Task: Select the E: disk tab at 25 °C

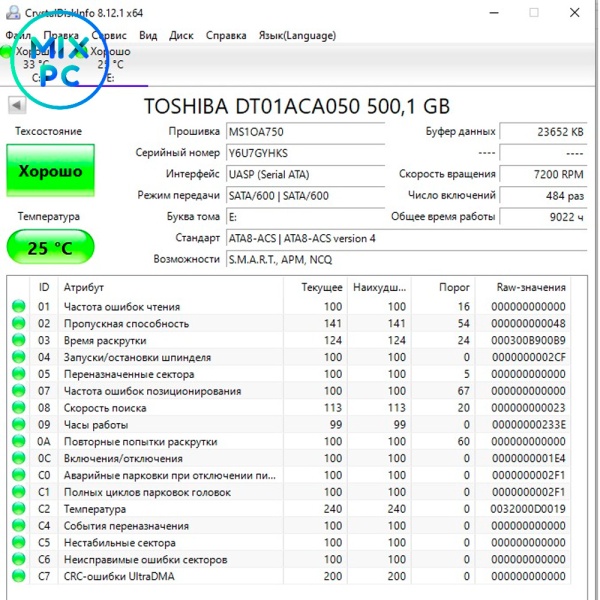Action: (x=111, y=65)
